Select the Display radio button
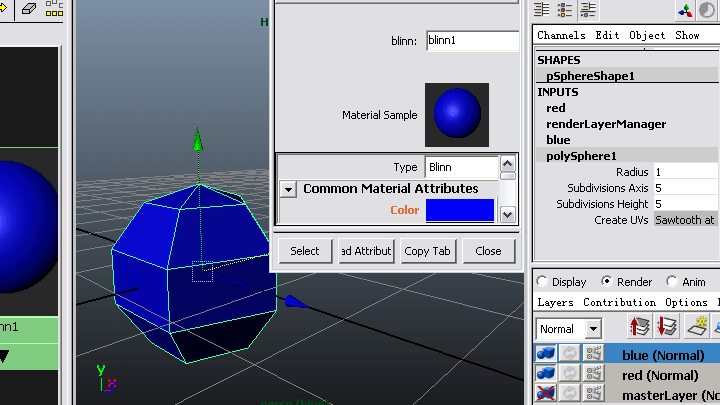The image size is (720, 405). click(543, 282)
